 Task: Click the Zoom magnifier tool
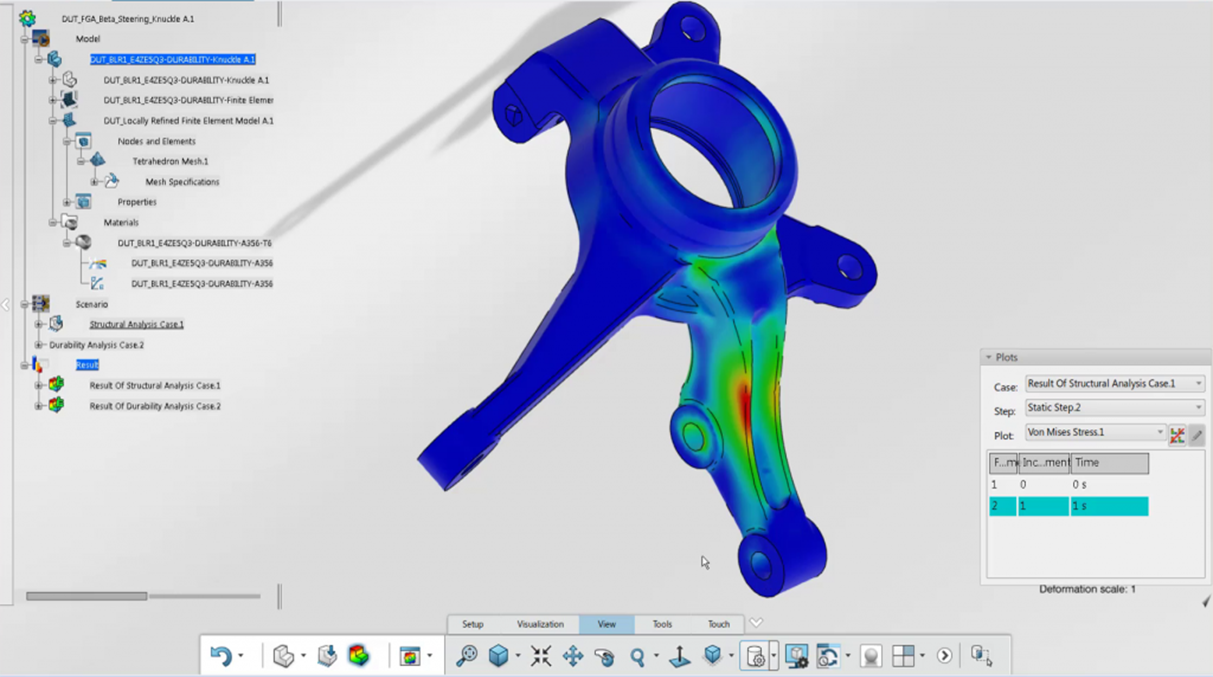click(x=637, y=656)
